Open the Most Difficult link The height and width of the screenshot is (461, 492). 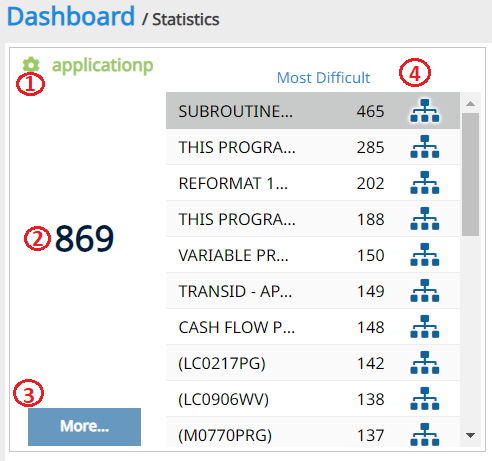(x=323, y=78)
